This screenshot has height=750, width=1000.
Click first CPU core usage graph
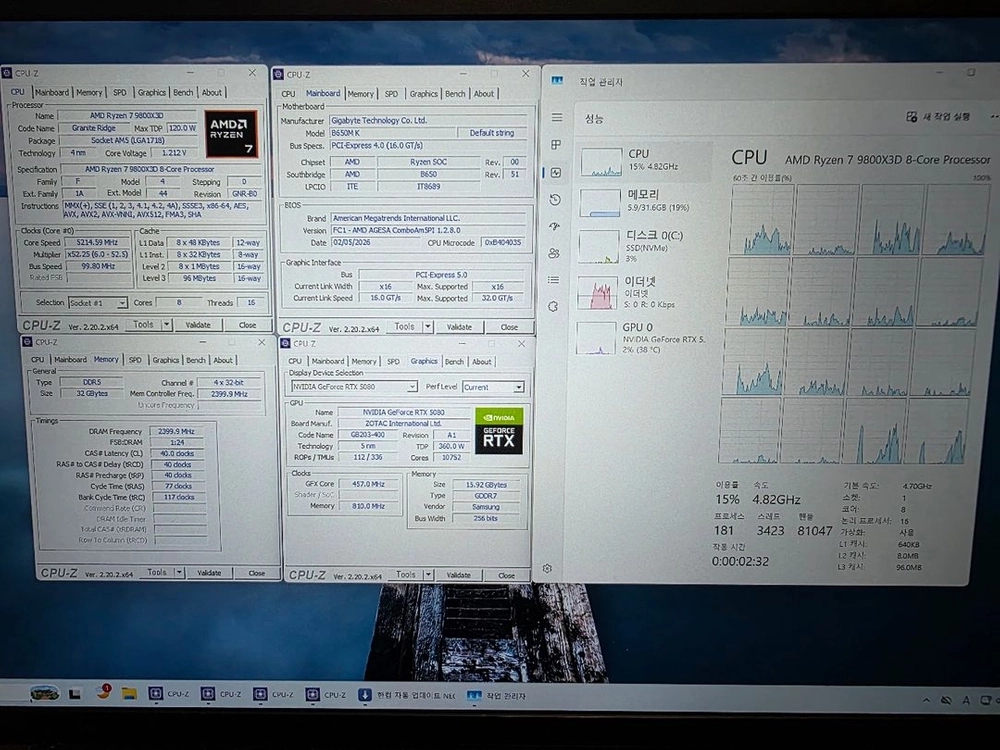point(763,220)
